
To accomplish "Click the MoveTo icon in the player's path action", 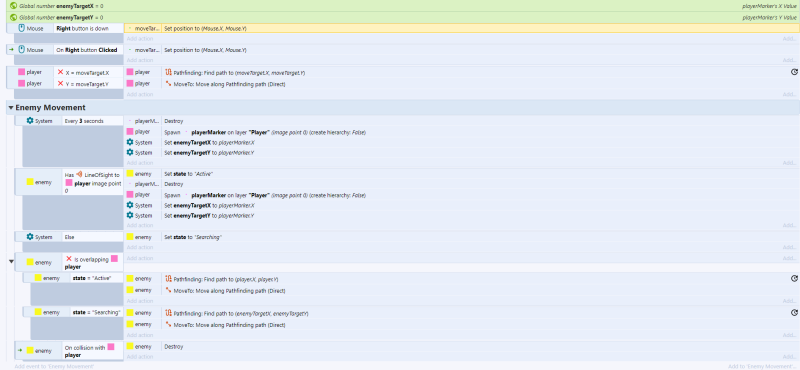I will [x=168, y=84].
